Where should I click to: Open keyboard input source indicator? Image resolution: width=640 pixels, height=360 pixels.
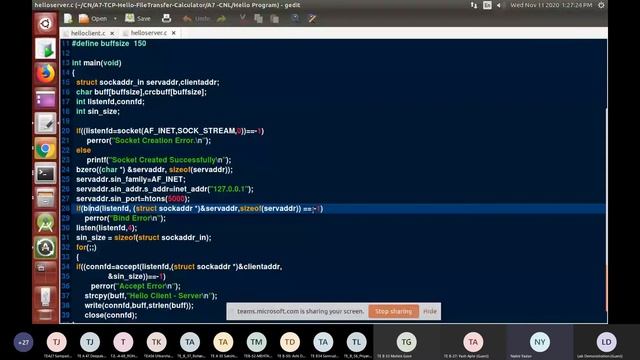pos(487,5)
